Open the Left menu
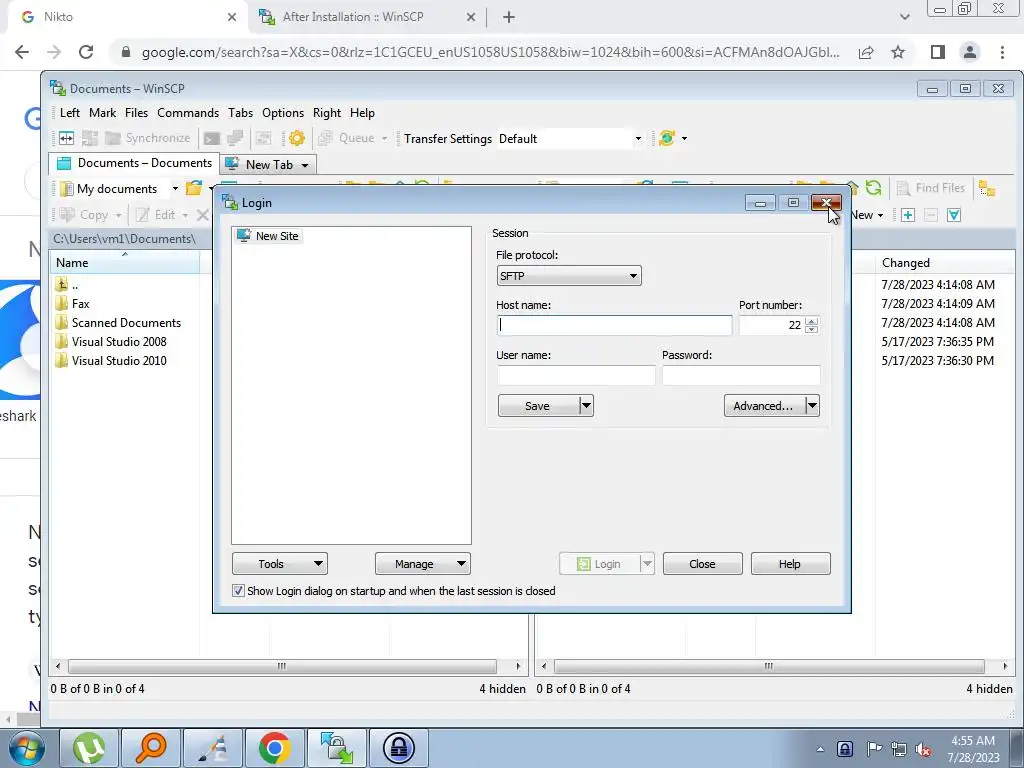 pos(70,113)
